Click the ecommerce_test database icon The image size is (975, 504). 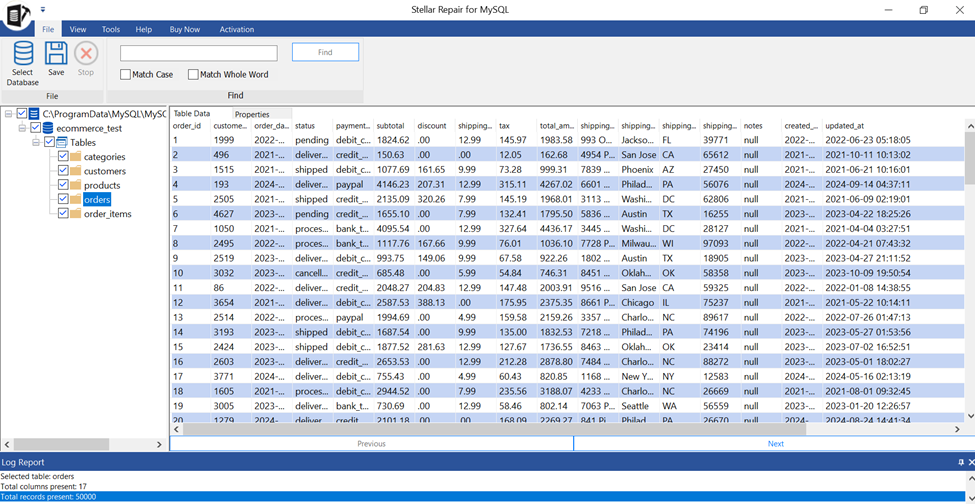point(49,128)
